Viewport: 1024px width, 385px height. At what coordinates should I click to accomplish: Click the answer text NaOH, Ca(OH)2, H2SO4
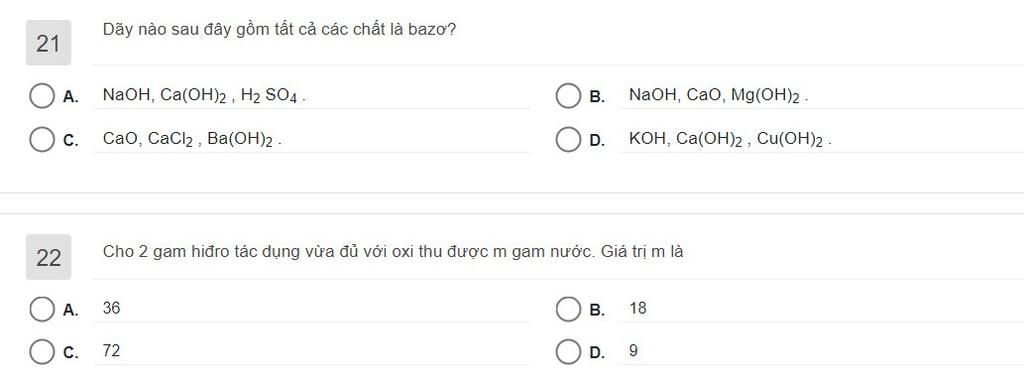[204, 96]
